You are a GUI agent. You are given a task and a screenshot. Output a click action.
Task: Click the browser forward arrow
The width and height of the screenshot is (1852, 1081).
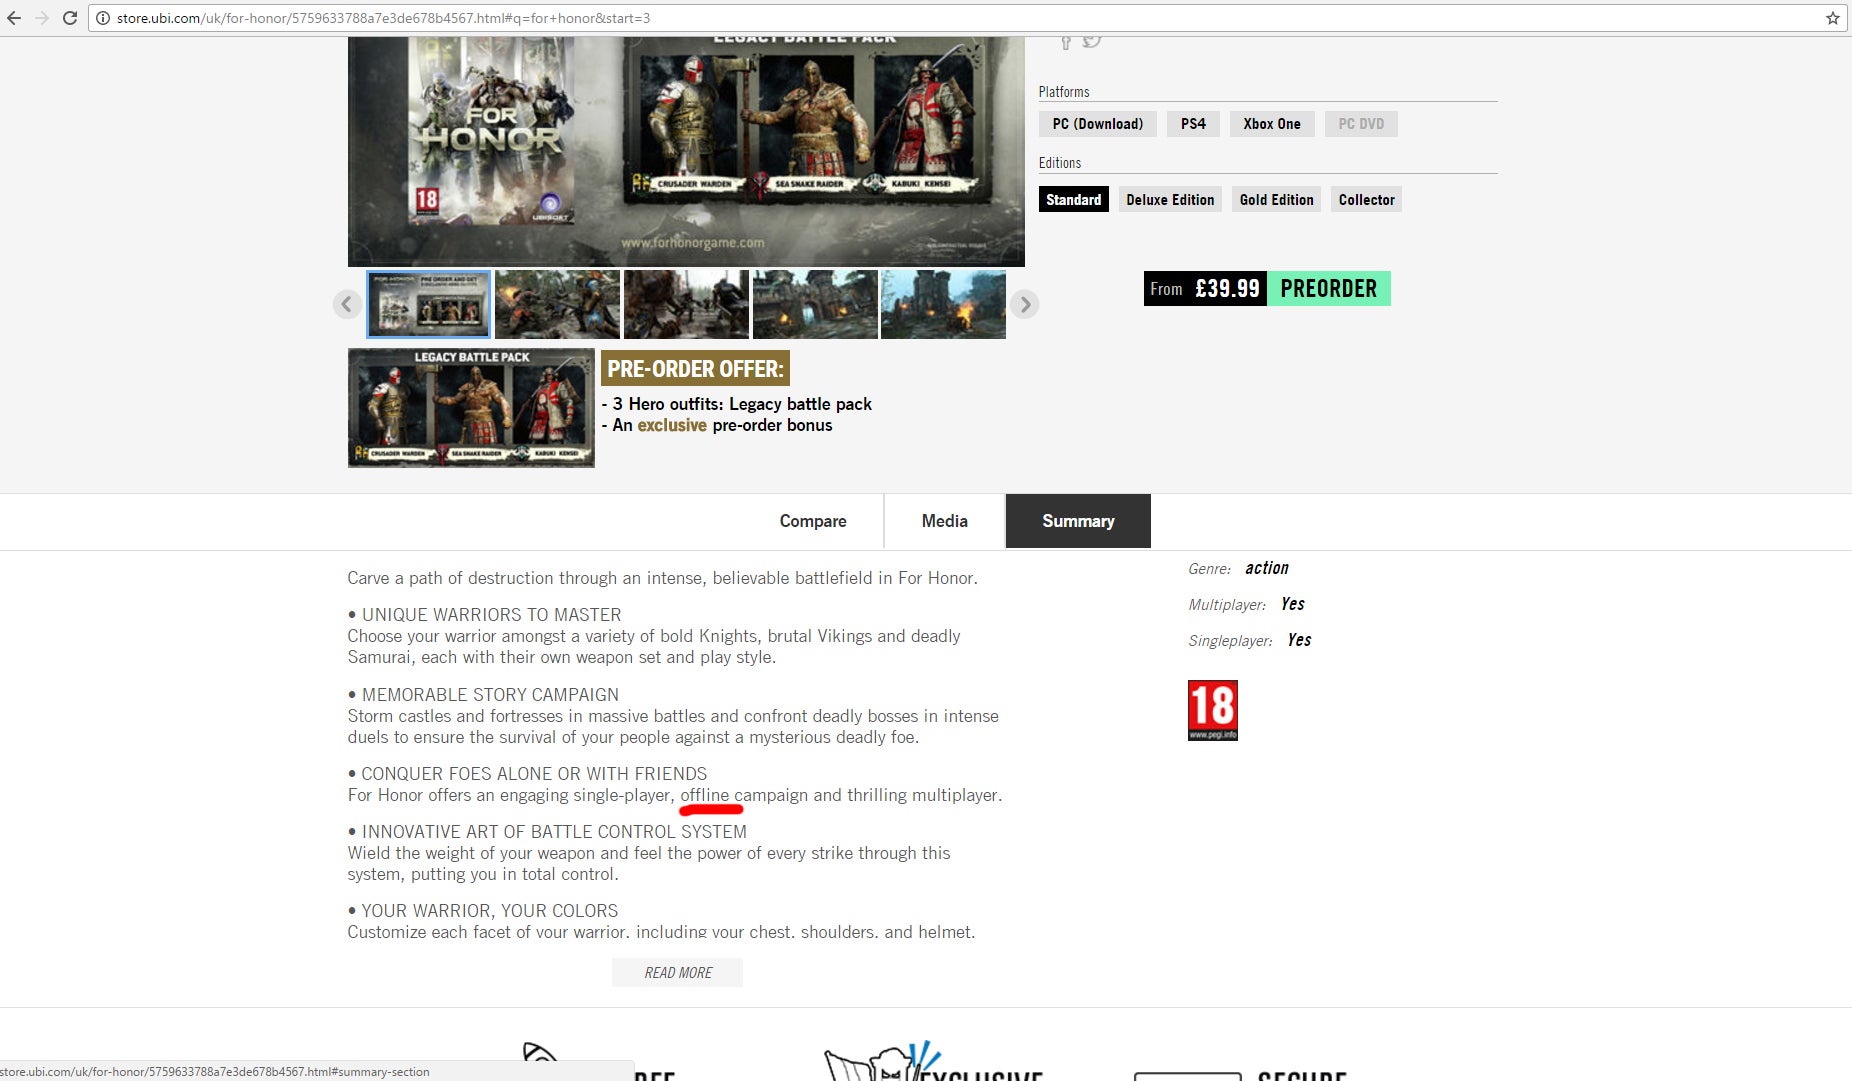[42, 18]
